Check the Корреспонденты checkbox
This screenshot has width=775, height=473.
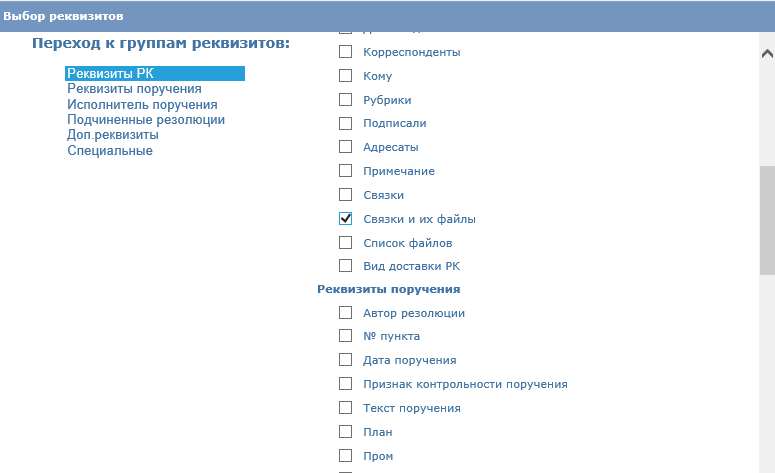(x=345, y=51)
